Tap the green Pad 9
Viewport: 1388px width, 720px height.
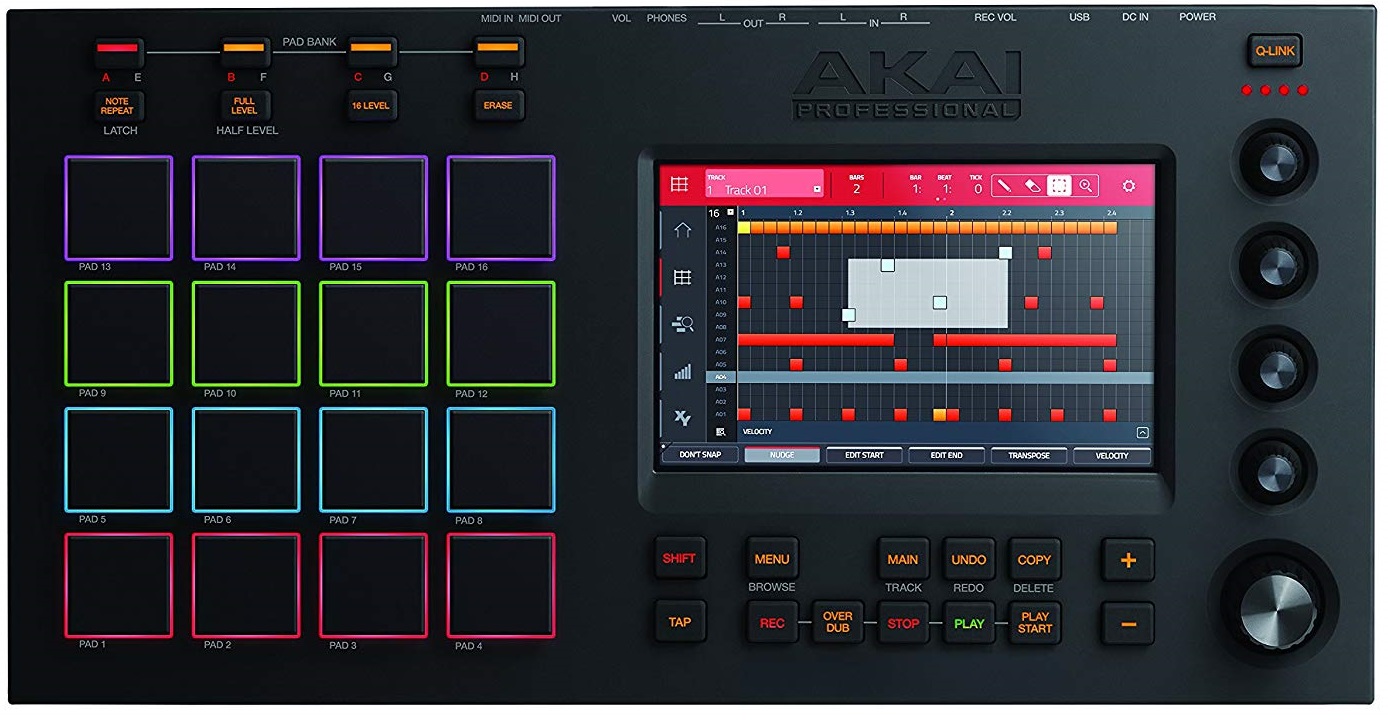tap(119, 334)
